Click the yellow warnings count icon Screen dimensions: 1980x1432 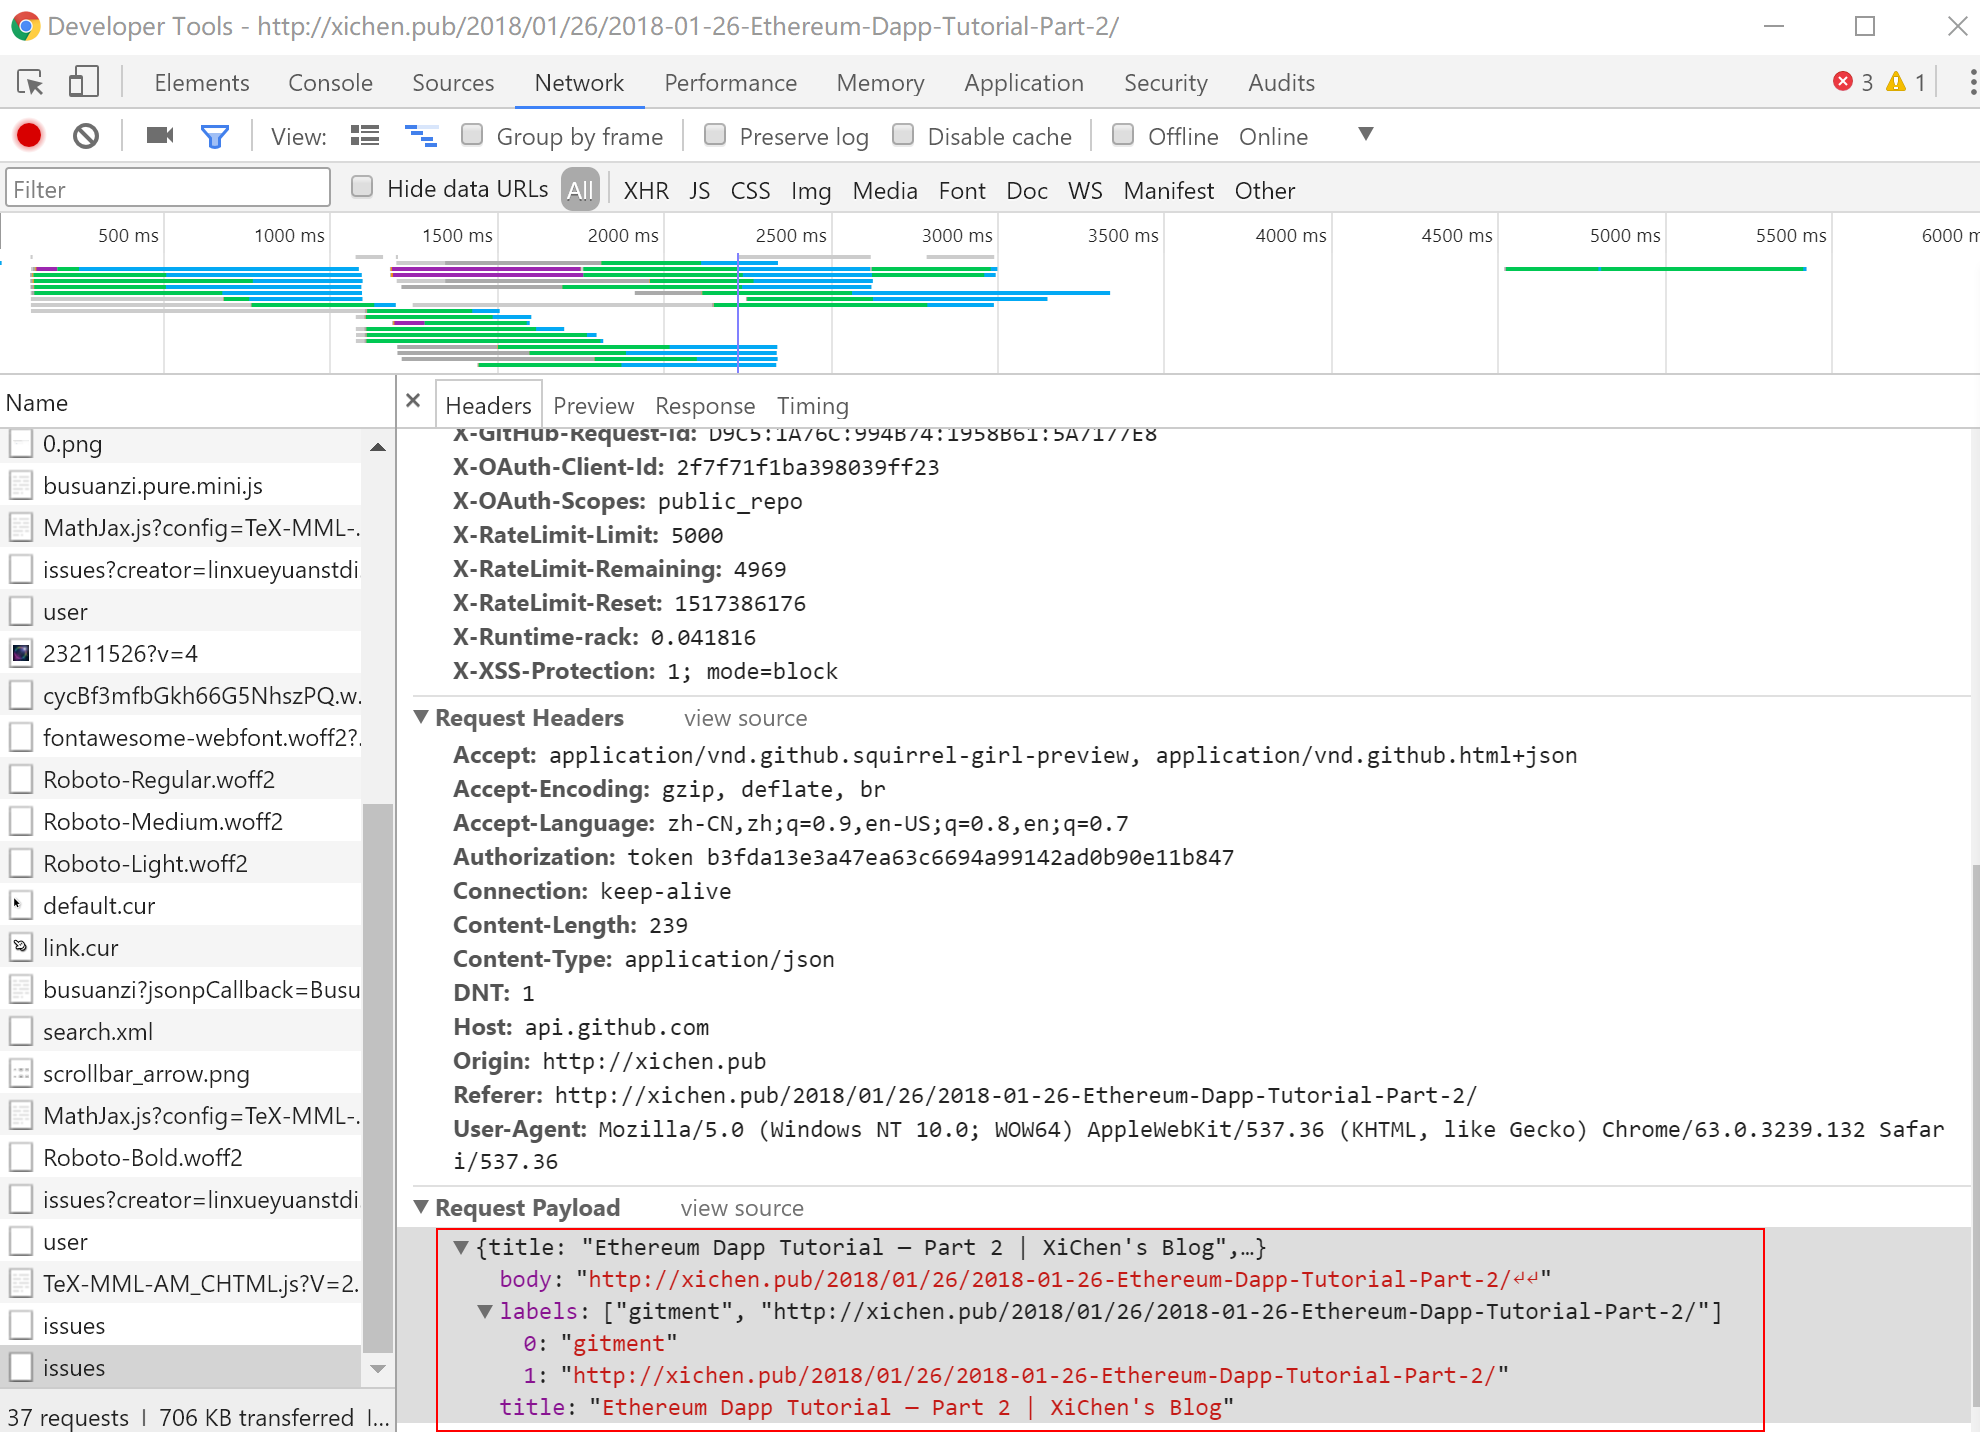tap(1896, 81)
